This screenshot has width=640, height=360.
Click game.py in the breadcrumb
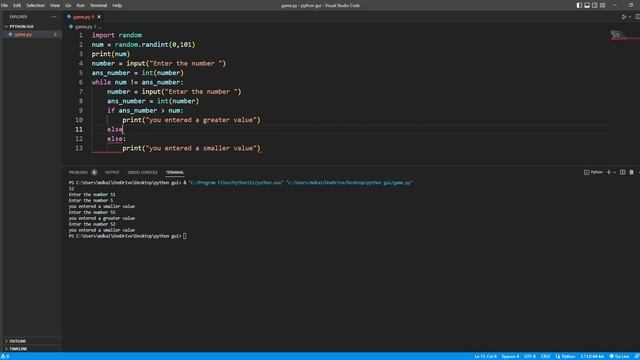83,27
